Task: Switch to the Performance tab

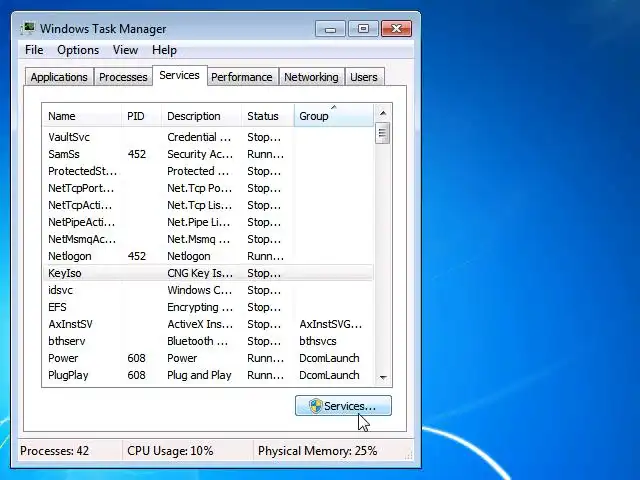Action: (x=242, y=77)
